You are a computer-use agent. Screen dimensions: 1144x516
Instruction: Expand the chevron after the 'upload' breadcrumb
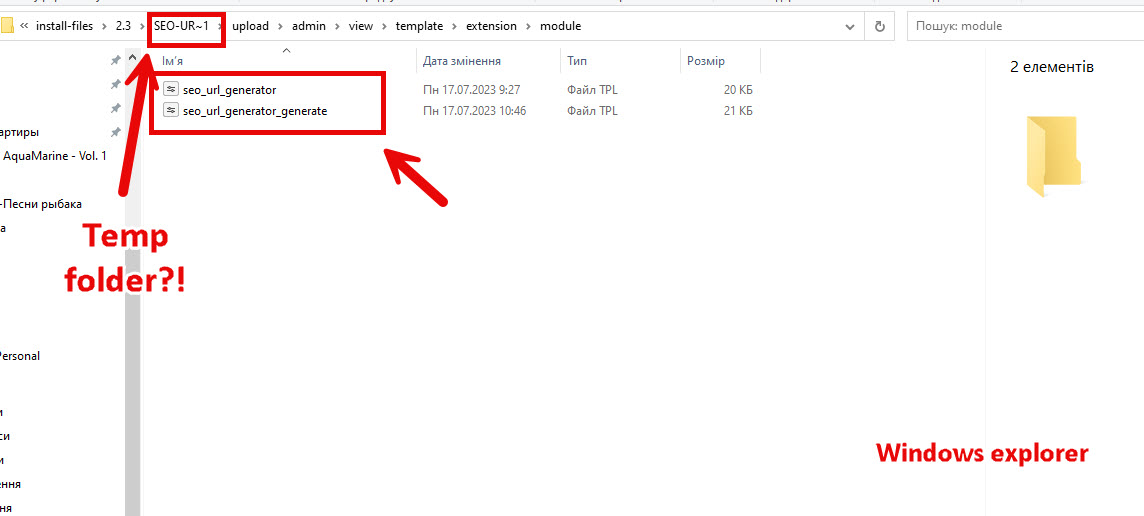tap(281, 26)
